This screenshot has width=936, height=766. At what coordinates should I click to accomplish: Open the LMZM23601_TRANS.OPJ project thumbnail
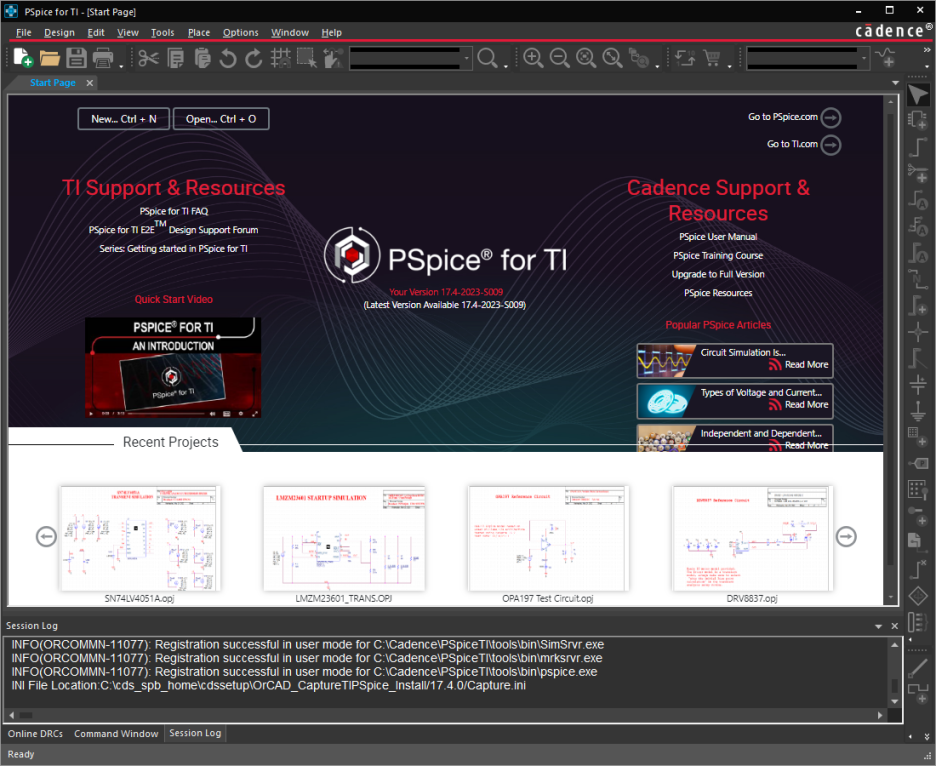click(x=344, y=538)
